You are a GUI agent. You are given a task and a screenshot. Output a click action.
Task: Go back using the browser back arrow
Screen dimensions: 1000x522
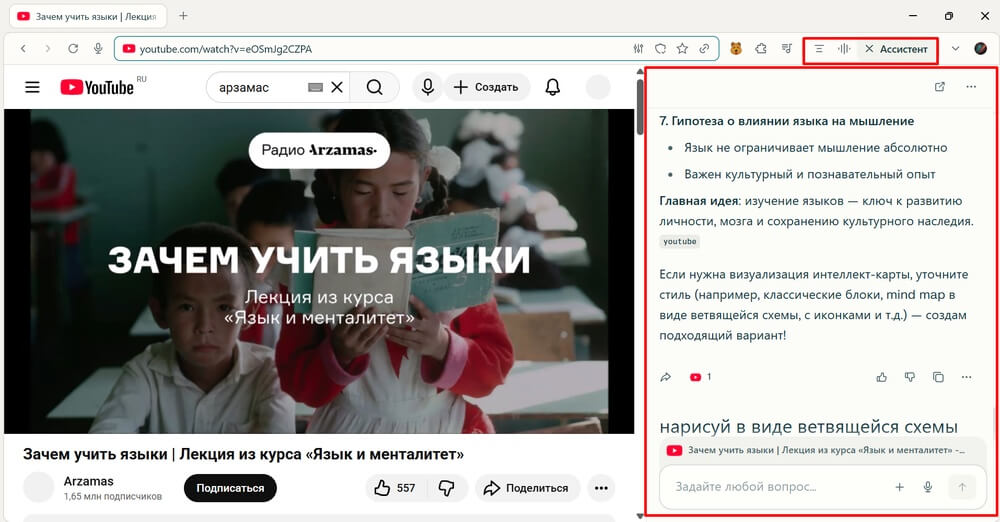pyautogui.click(x=24, y=48)
